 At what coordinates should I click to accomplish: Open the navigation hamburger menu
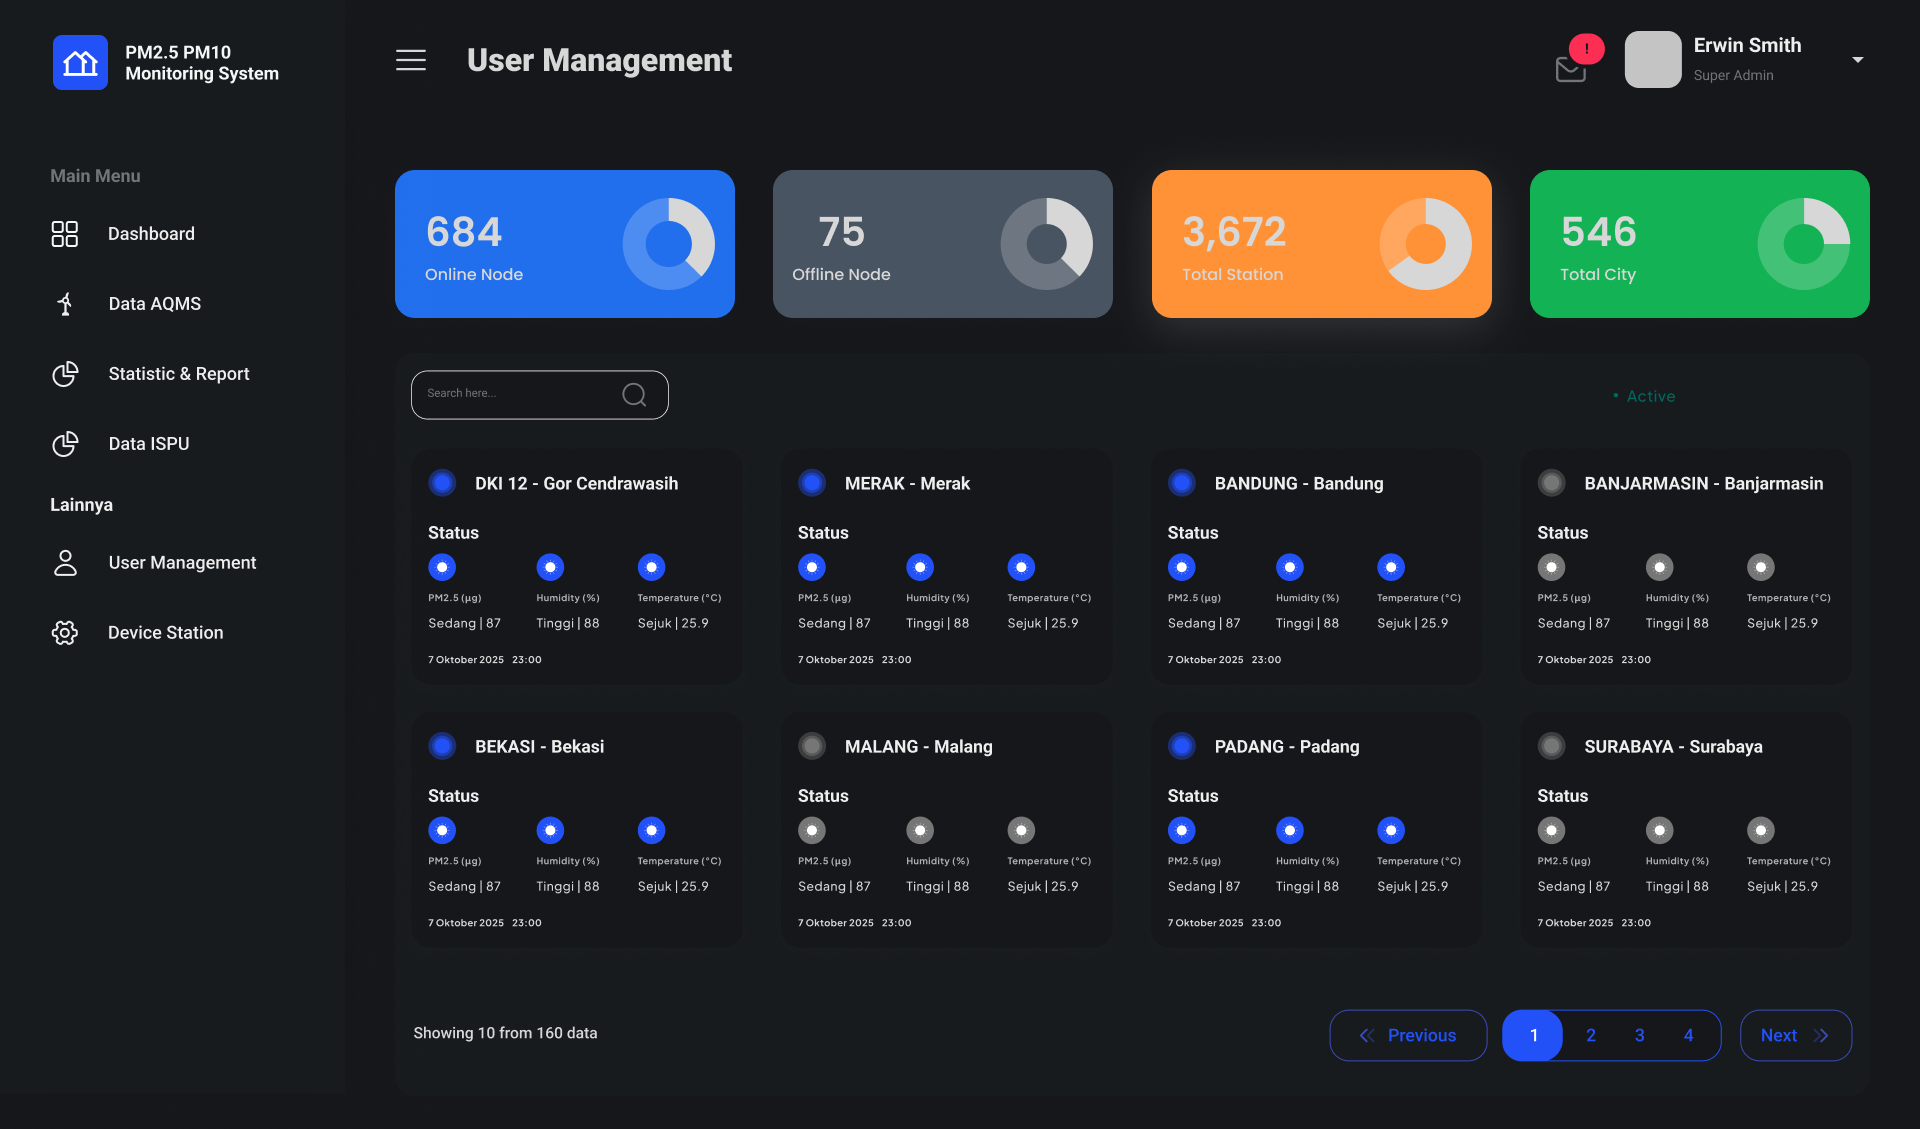coord(410,60)
